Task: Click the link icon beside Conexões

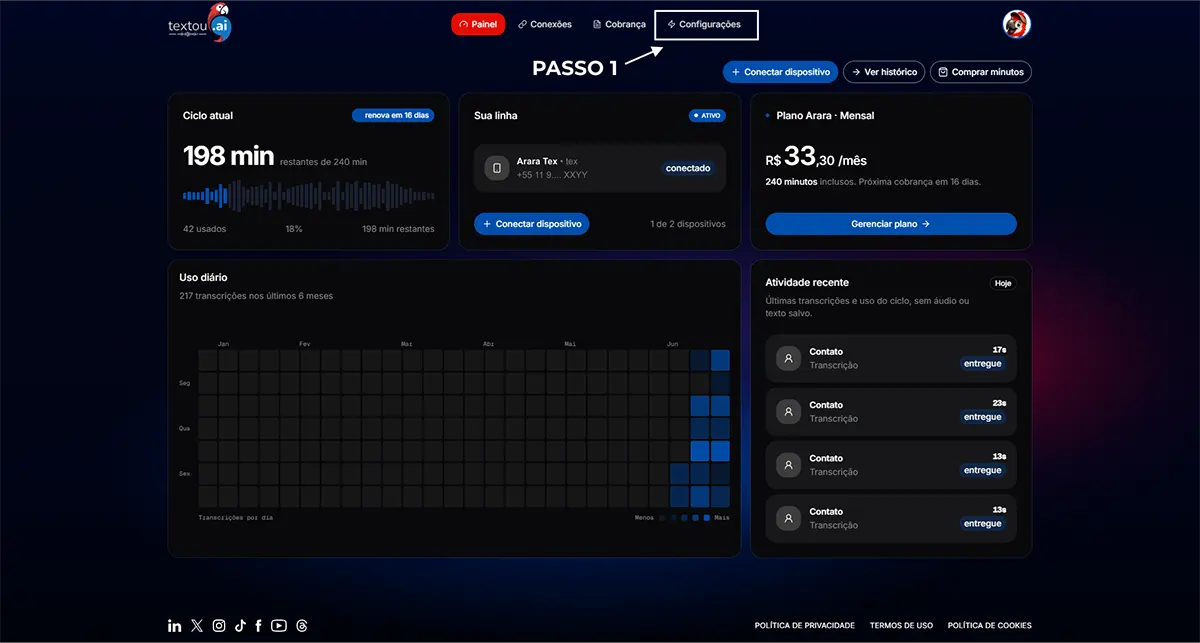Action: pyautogui.click(x=522, y=24)
